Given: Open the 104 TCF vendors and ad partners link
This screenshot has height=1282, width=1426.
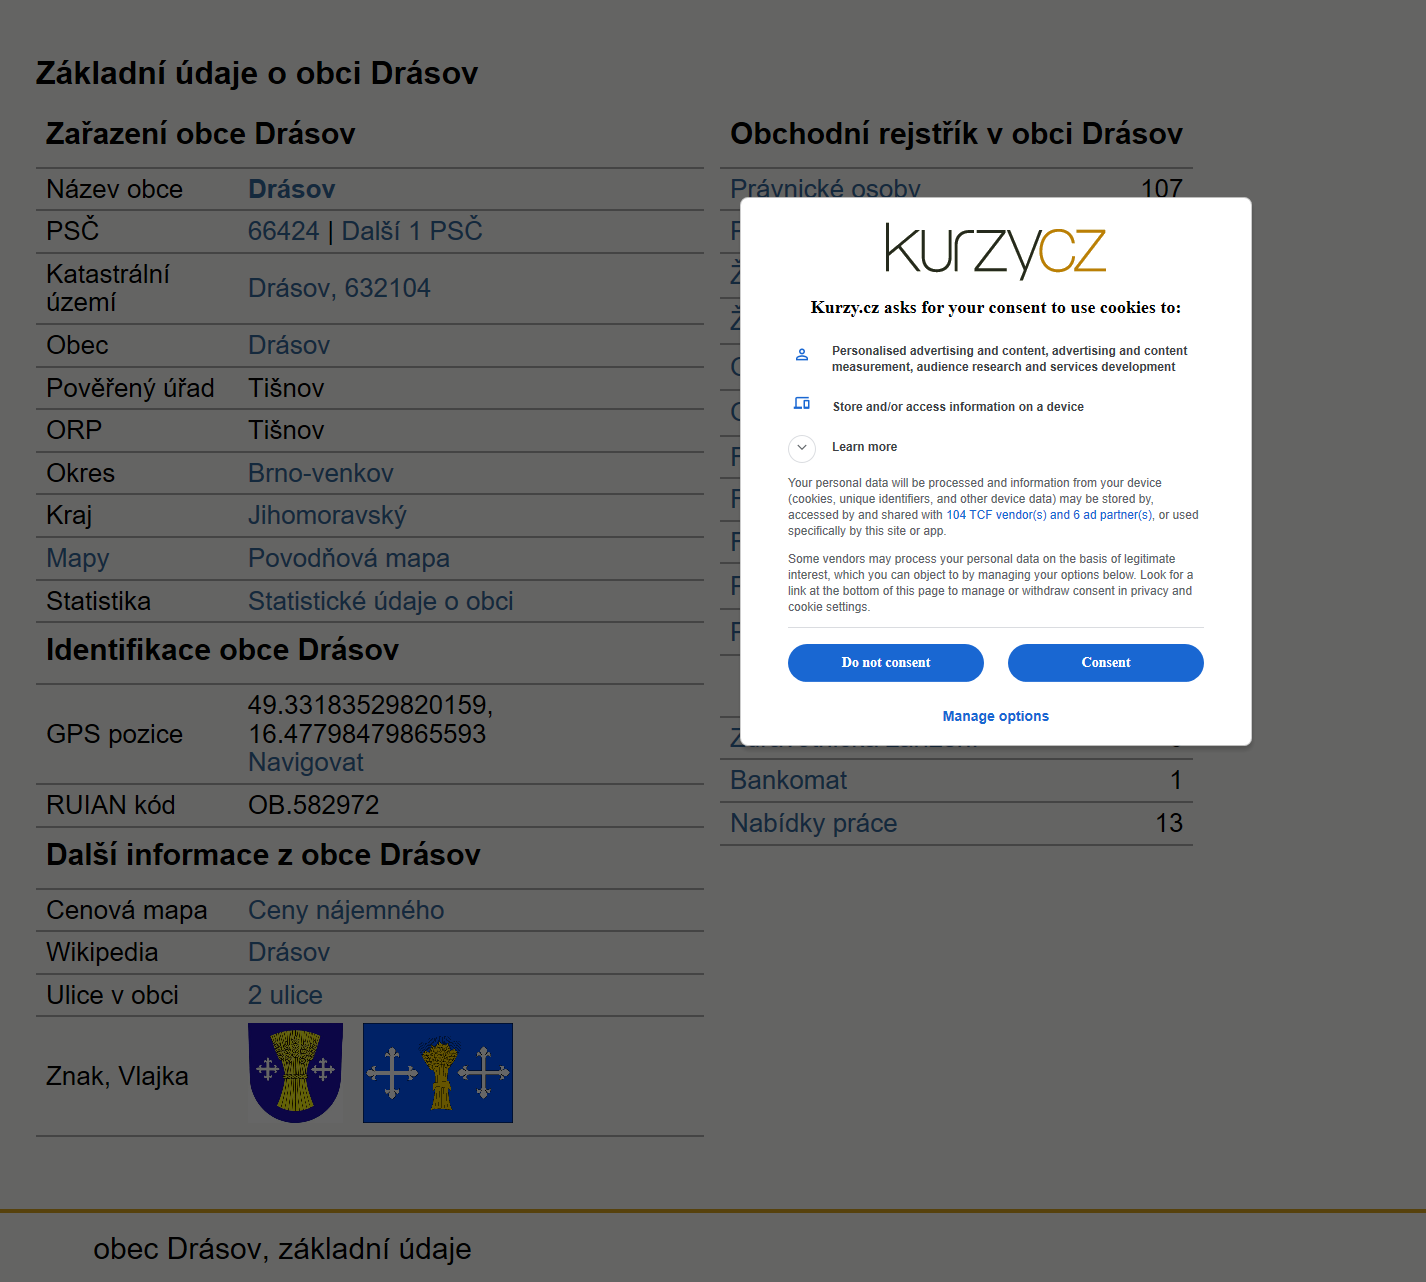Looking at the screenshot, I should [1050, 515].
